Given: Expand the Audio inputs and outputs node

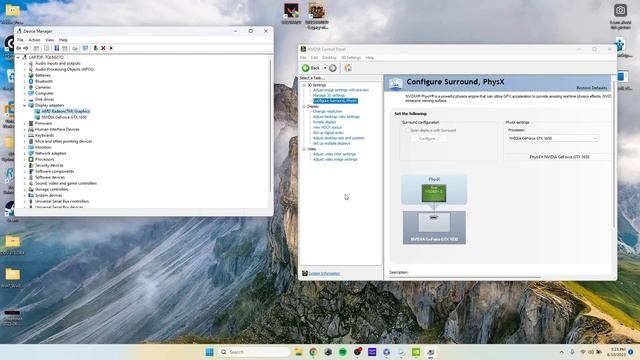Looking at the screenshot, I should coord(24,63).
